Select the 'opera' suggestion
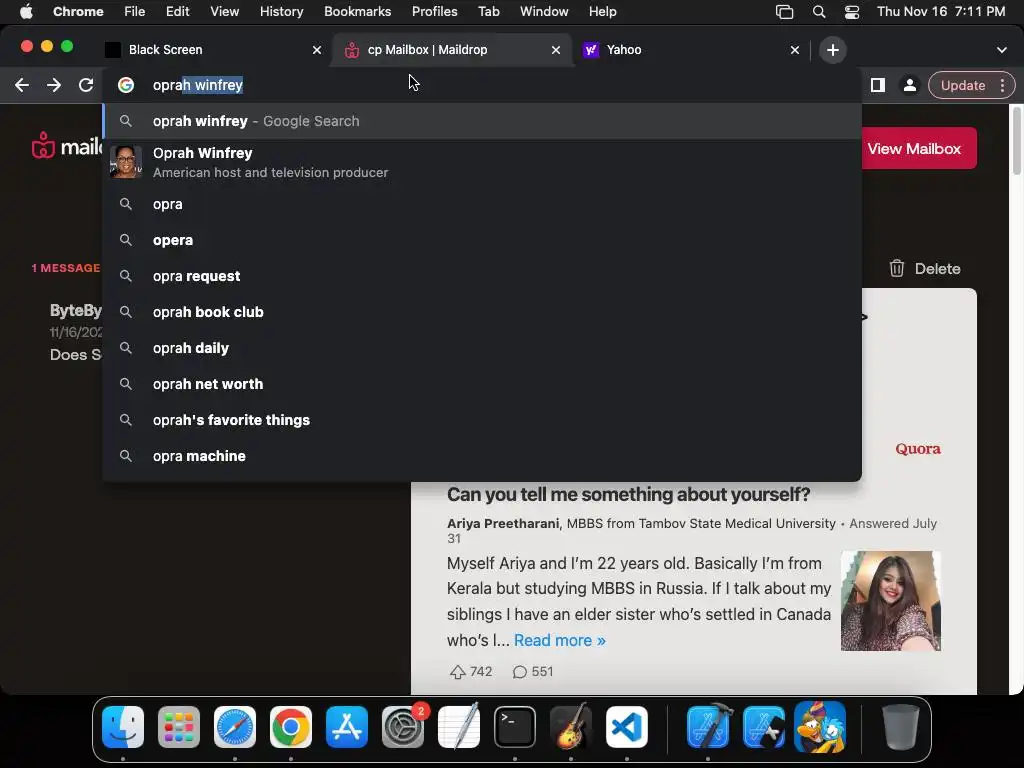Viewport: 1024px width, 768px height. (x=482, y=240)
